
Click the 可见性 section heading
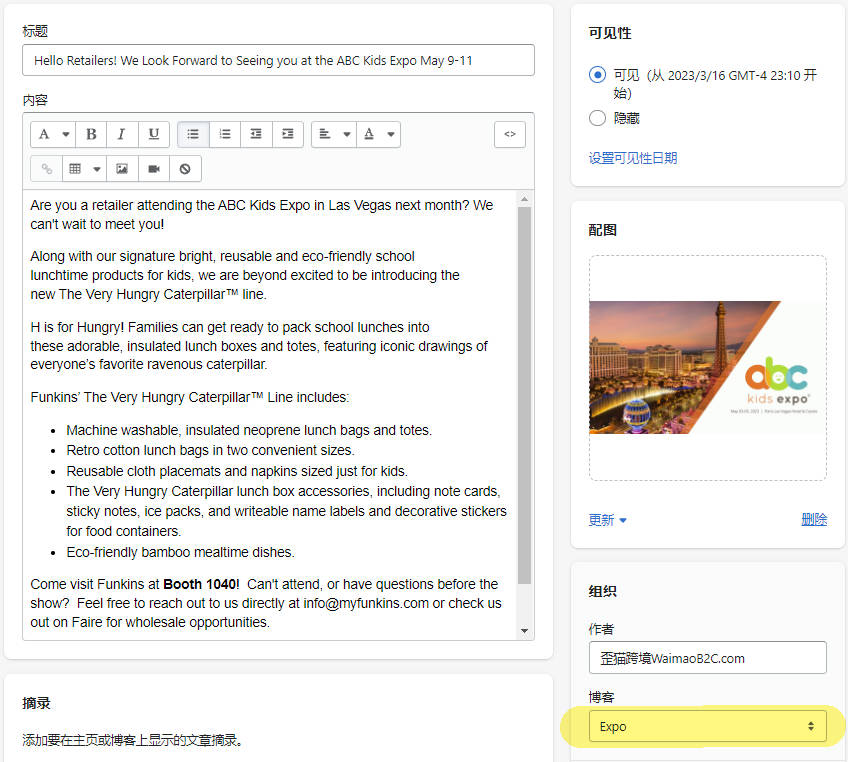pyautogui.click(x=610, y=33)
